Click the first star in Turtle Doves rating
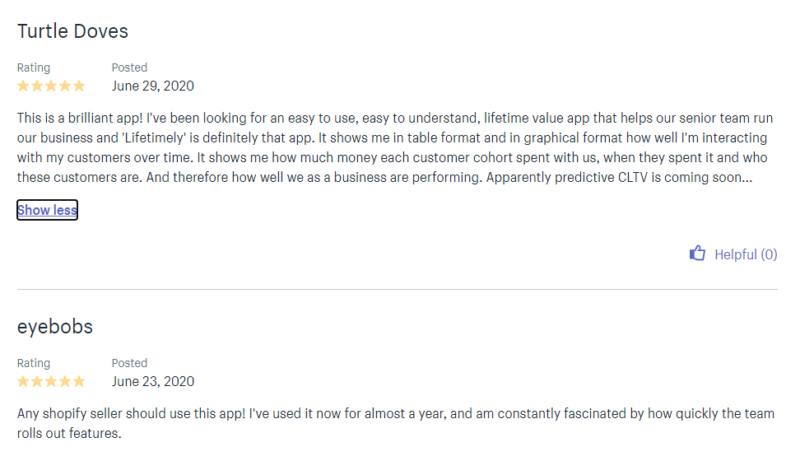Image resolution: width=800 pixels, height=461 pixels. point(23,86)
